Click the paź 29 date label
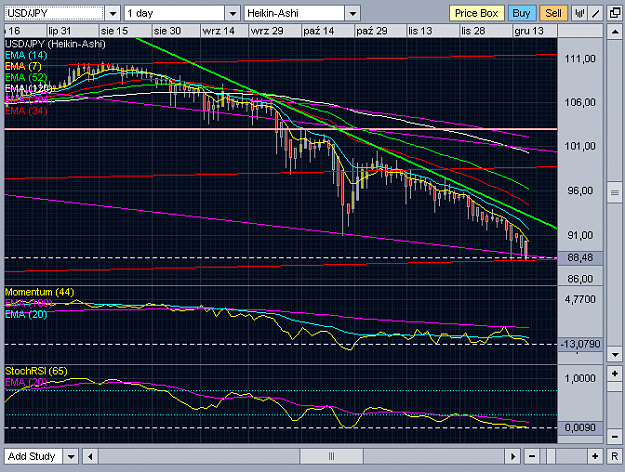This screenshot has height=472, width=625. pyautogui.click(x=372, y=31)
